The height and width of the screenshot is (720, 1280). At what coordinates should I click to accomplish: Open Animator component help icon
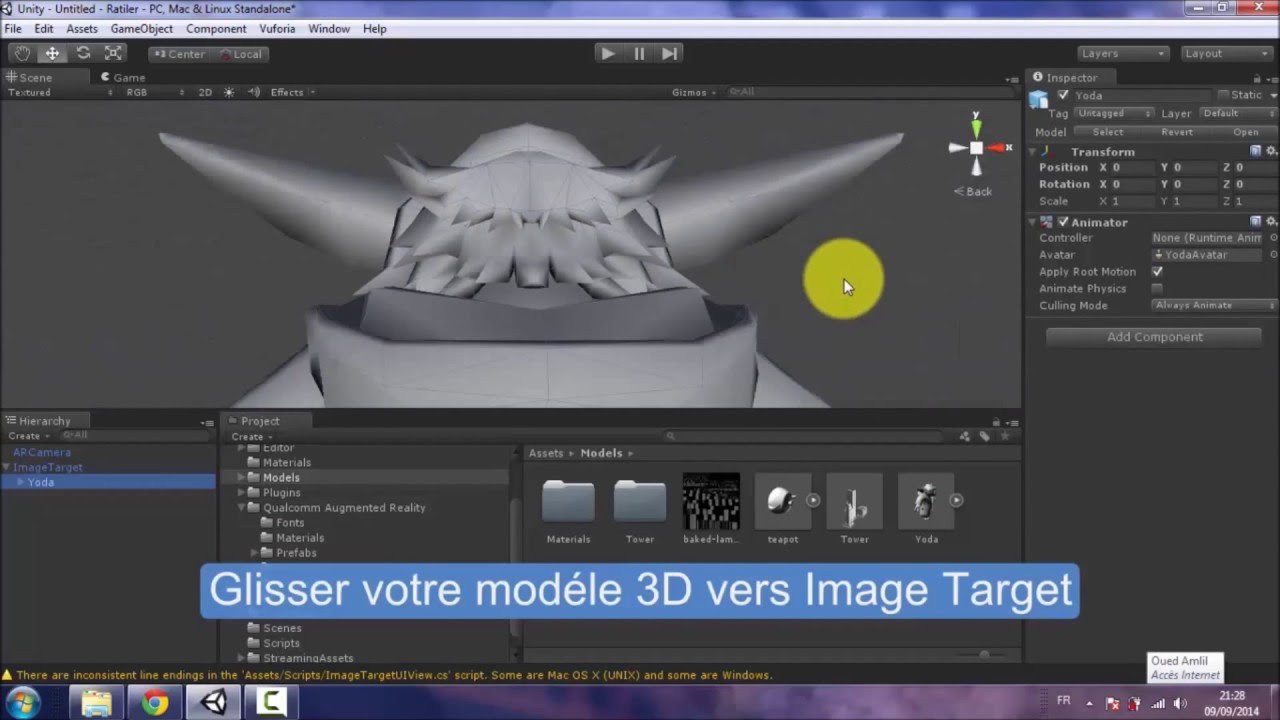1255,222
